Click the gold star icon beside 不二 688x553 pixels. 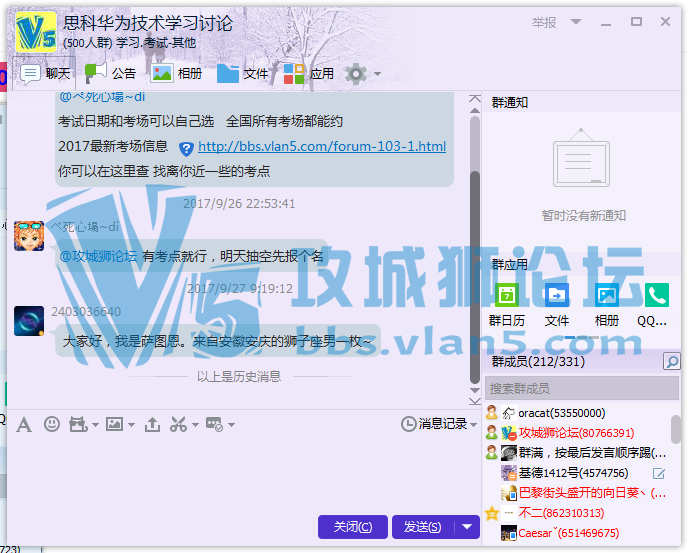click(x=492, y=513)
